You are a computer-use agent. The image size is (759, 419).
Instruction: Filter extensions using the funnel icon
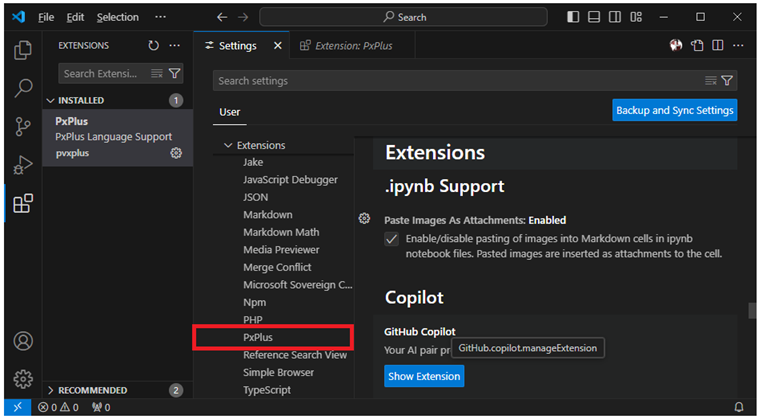(175, 74)
